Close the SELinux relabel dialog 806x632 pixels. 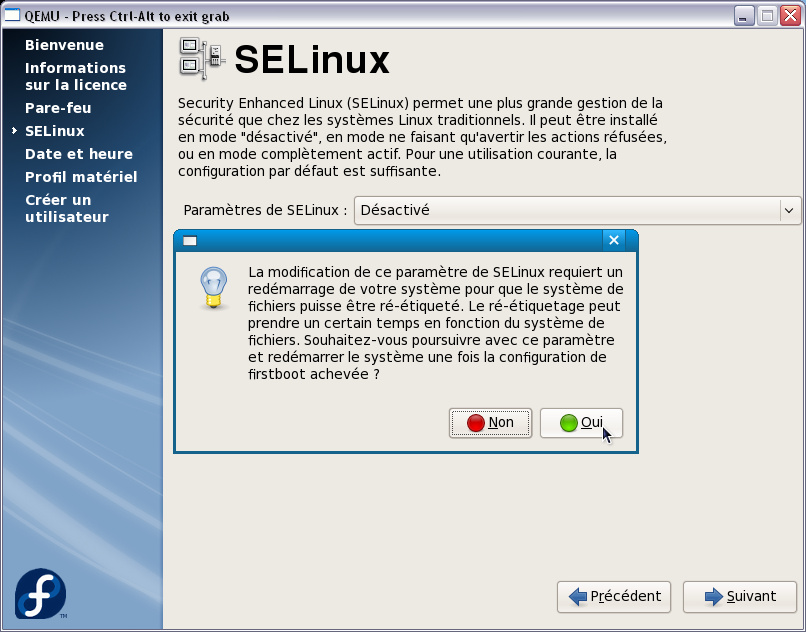coord(614,240)
